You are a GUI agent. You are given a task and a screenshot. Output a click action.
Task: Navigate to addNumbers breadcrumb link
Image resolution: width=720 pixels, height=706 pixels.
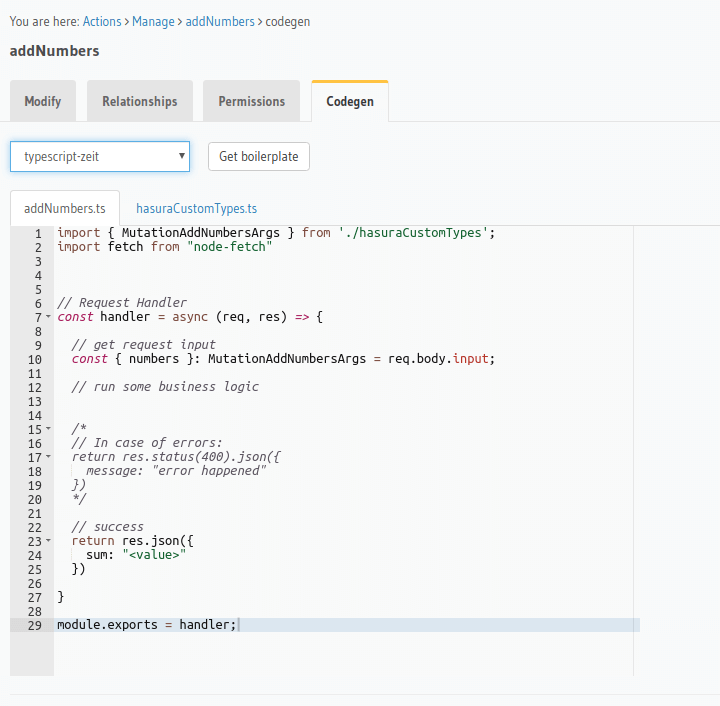220,21
